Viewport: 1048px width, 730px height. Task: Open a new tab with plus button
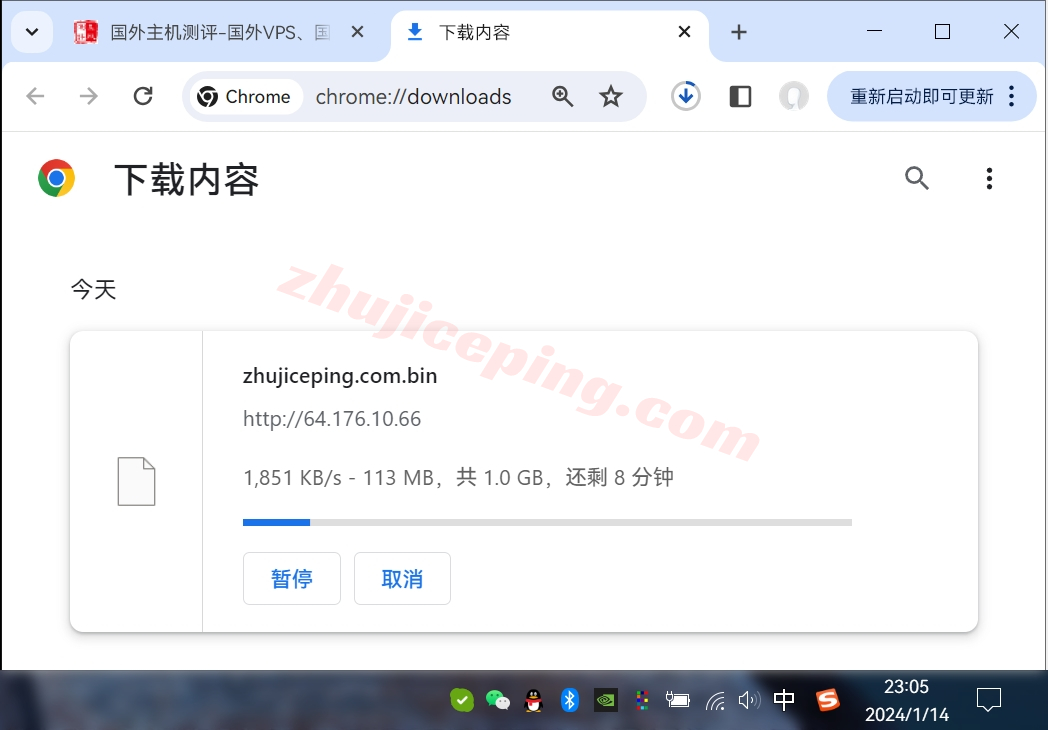[x=739, y=32]
